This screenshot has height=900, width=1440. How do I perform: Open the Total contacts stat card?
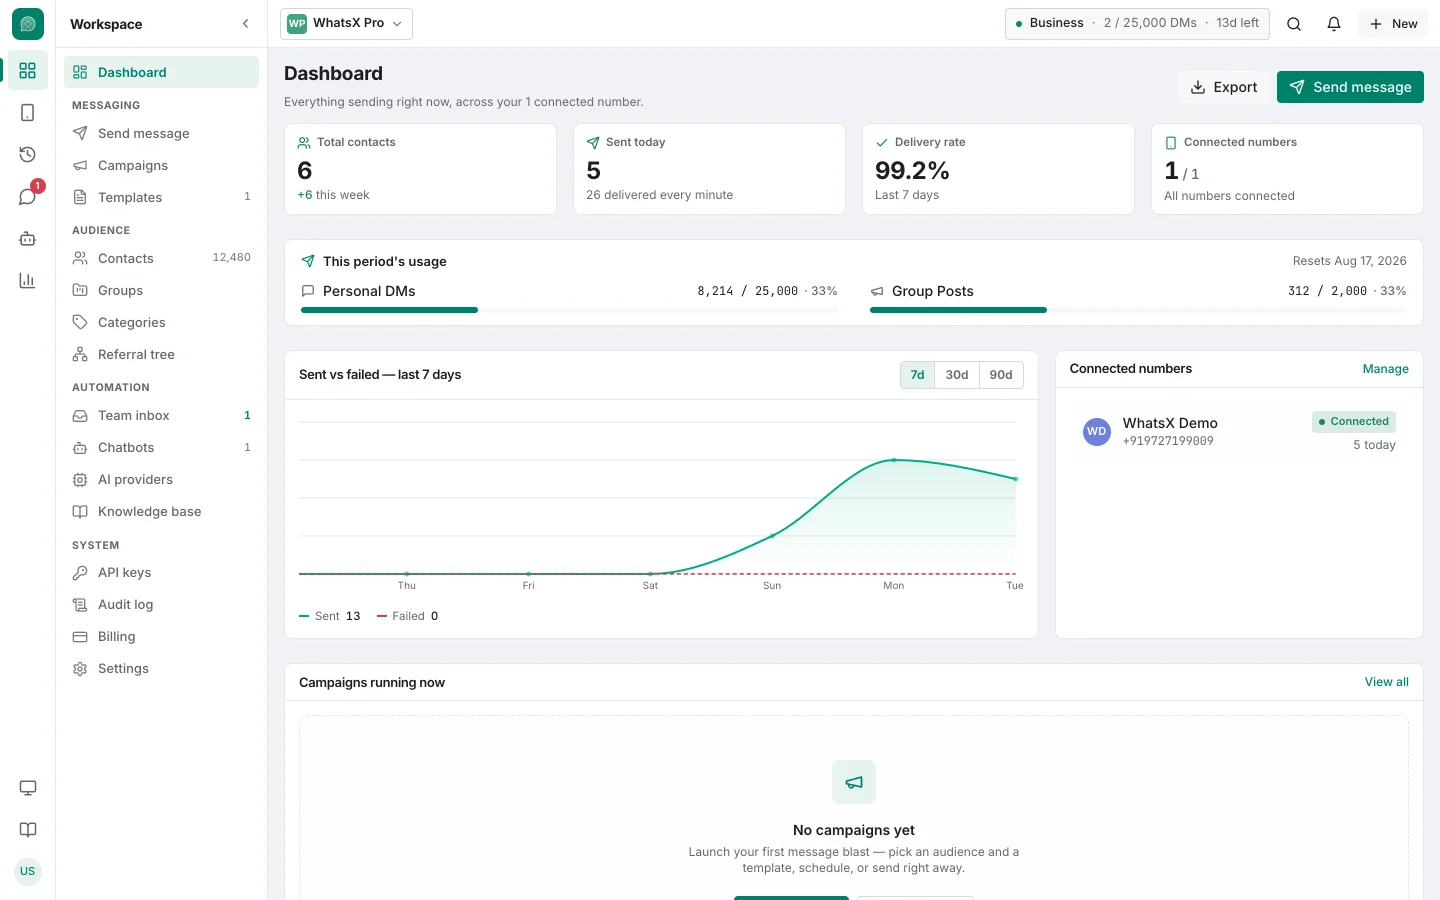pyautogui.click(x=420, y=169)
